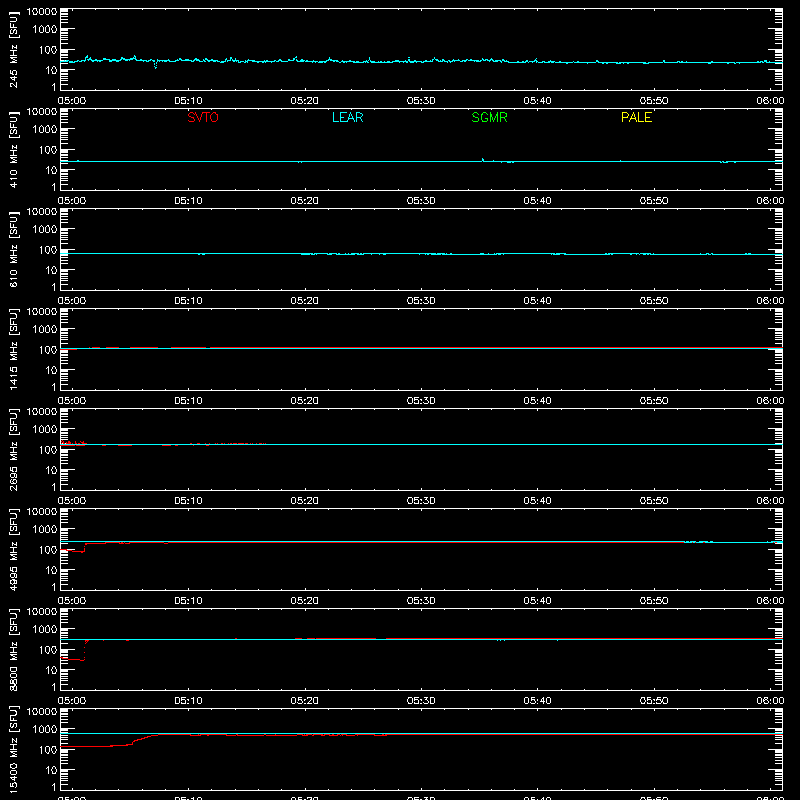Select the "1415 MHz [SFU]" axis label

tap(13, 349)
